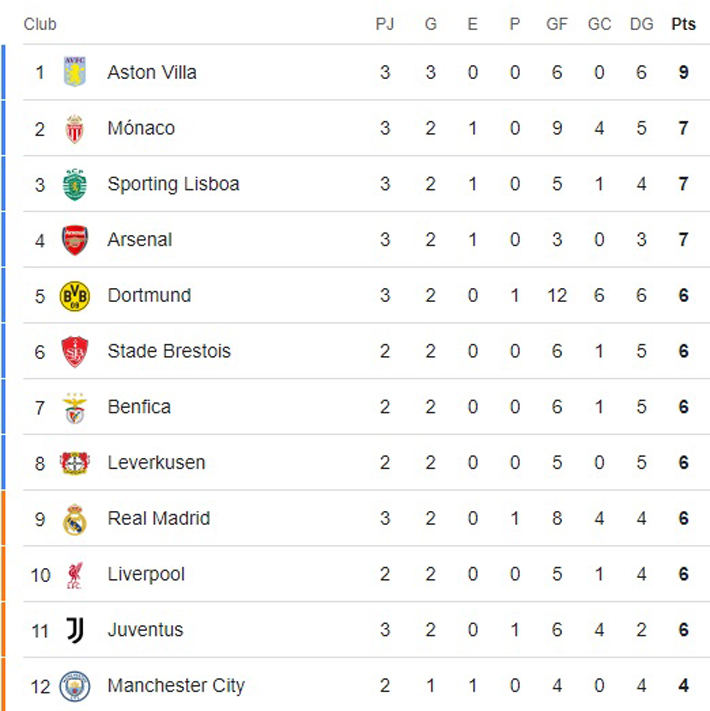Click the Leverkusen club logo
The image size is (710, 711).
click(75, 463)
